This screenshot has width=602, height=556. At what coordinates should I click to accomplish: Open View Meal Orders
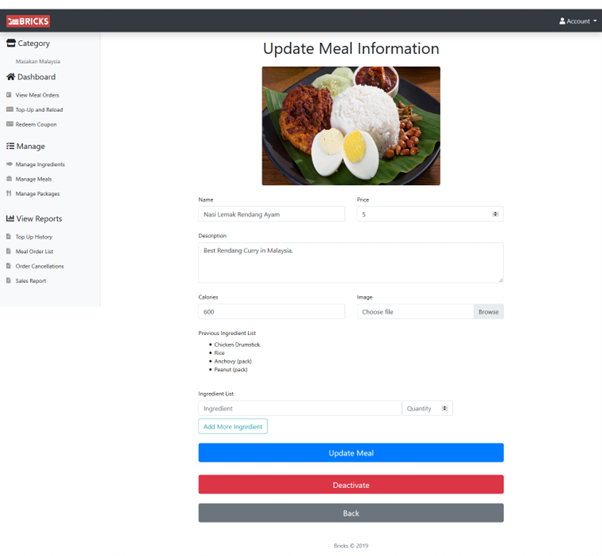click(37, 95)
